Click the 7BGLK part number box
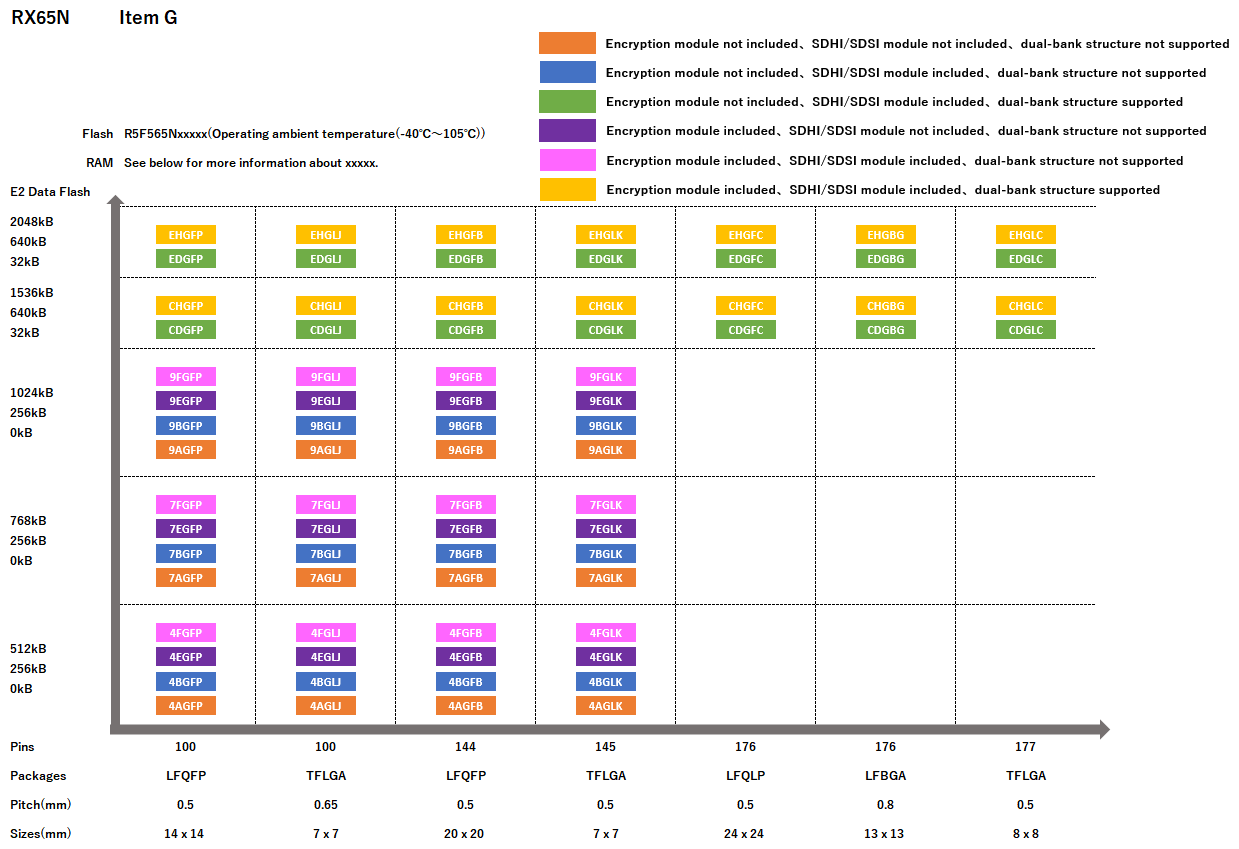 point(605,554)
